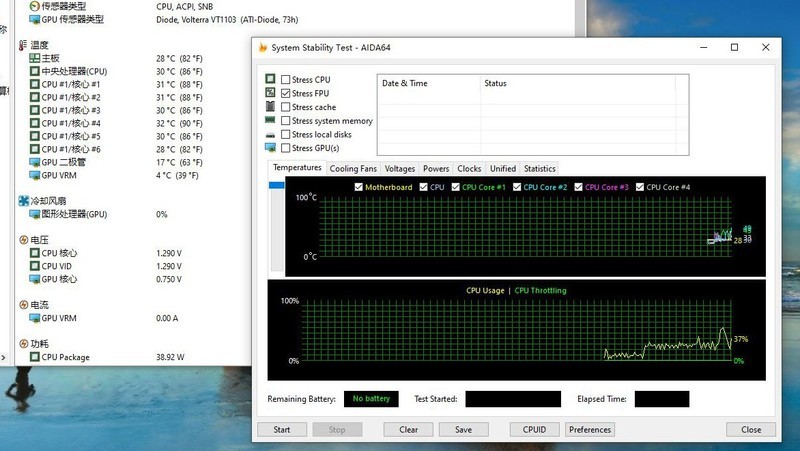
Task: Click the power icon next to 功耗
Action: [23, 344]
